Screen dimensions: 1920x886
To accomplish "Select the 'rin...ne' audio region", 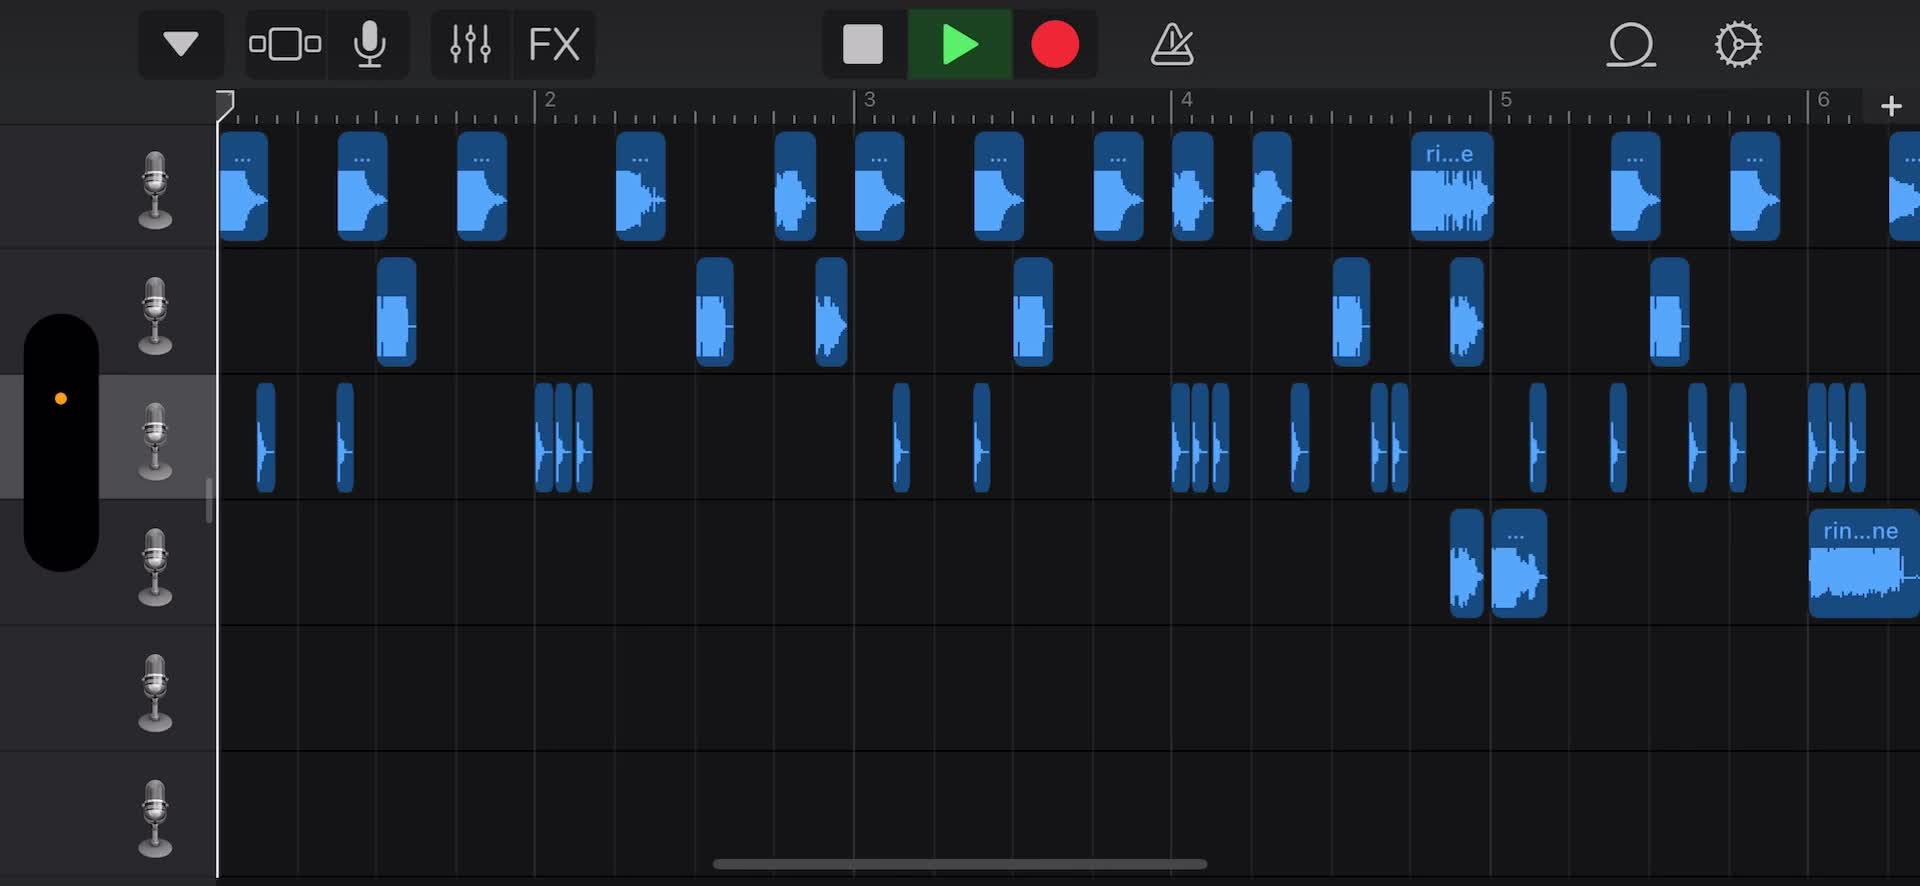I will click(1864, 563).
